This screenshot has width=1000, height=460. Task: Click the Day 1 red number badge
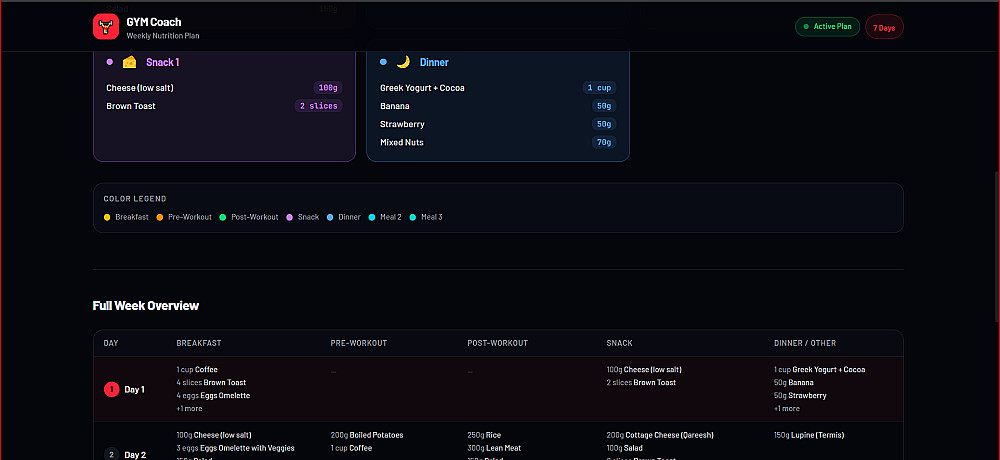coord(112,389)
